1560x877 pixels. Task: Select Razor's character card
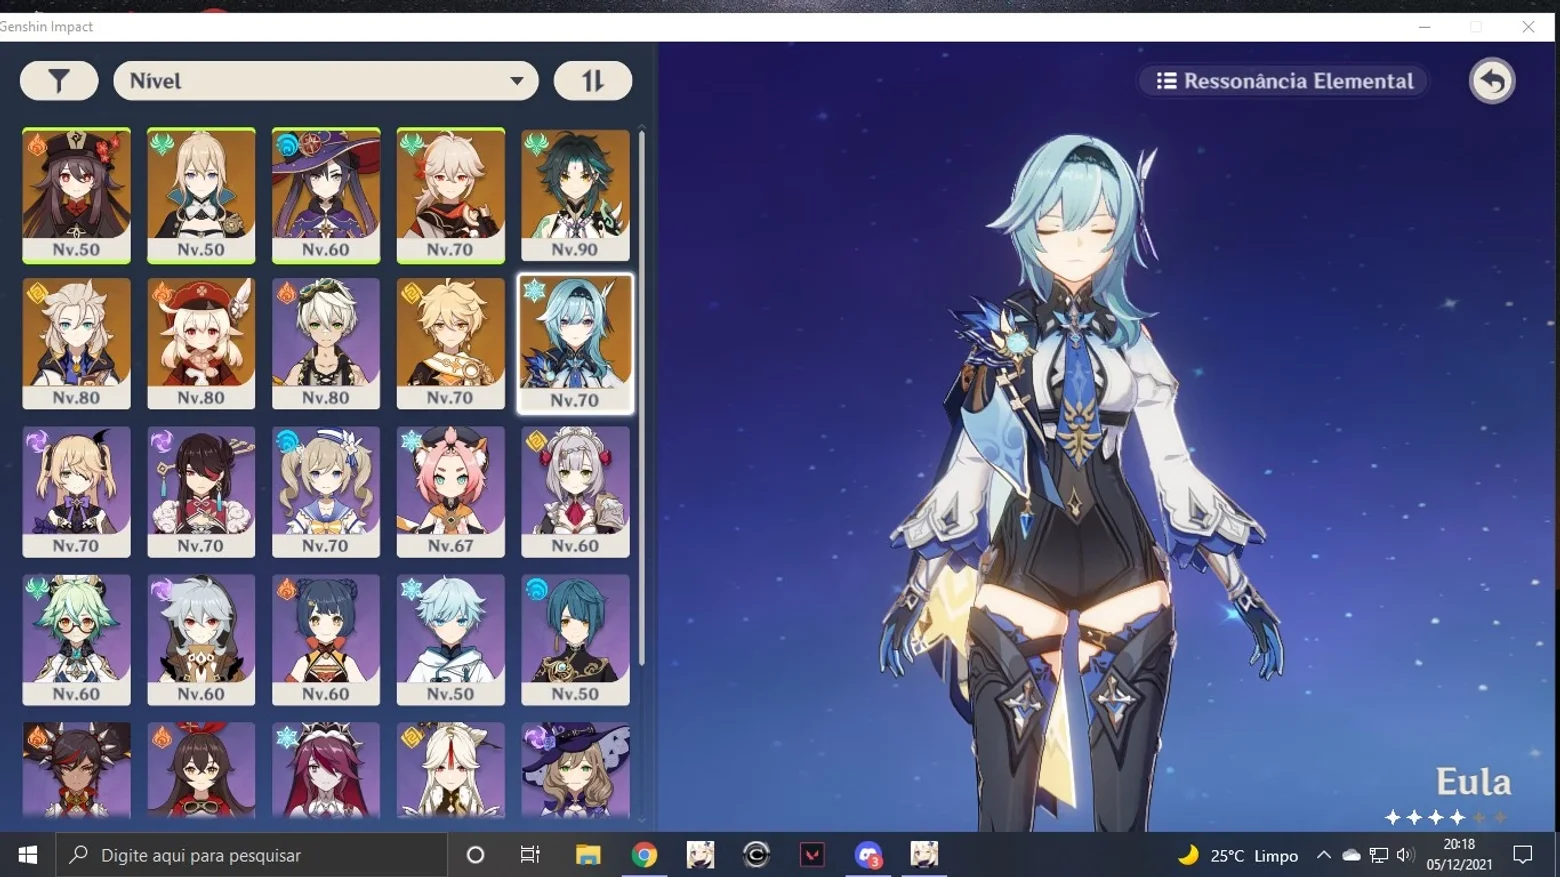(x=201, y=640)
